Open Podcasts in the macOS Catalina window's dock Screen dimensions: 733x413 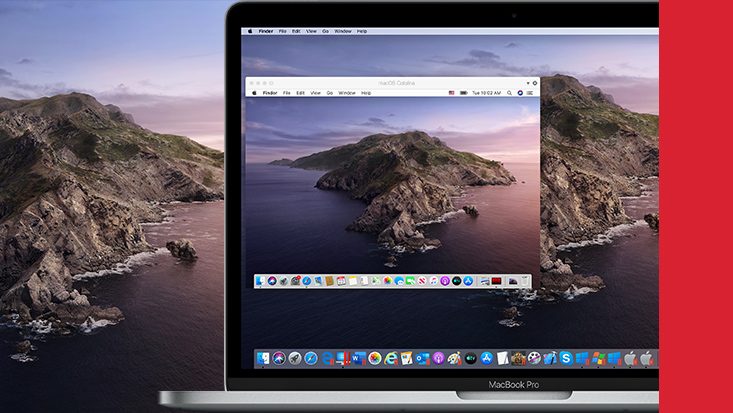coord(446,281)
